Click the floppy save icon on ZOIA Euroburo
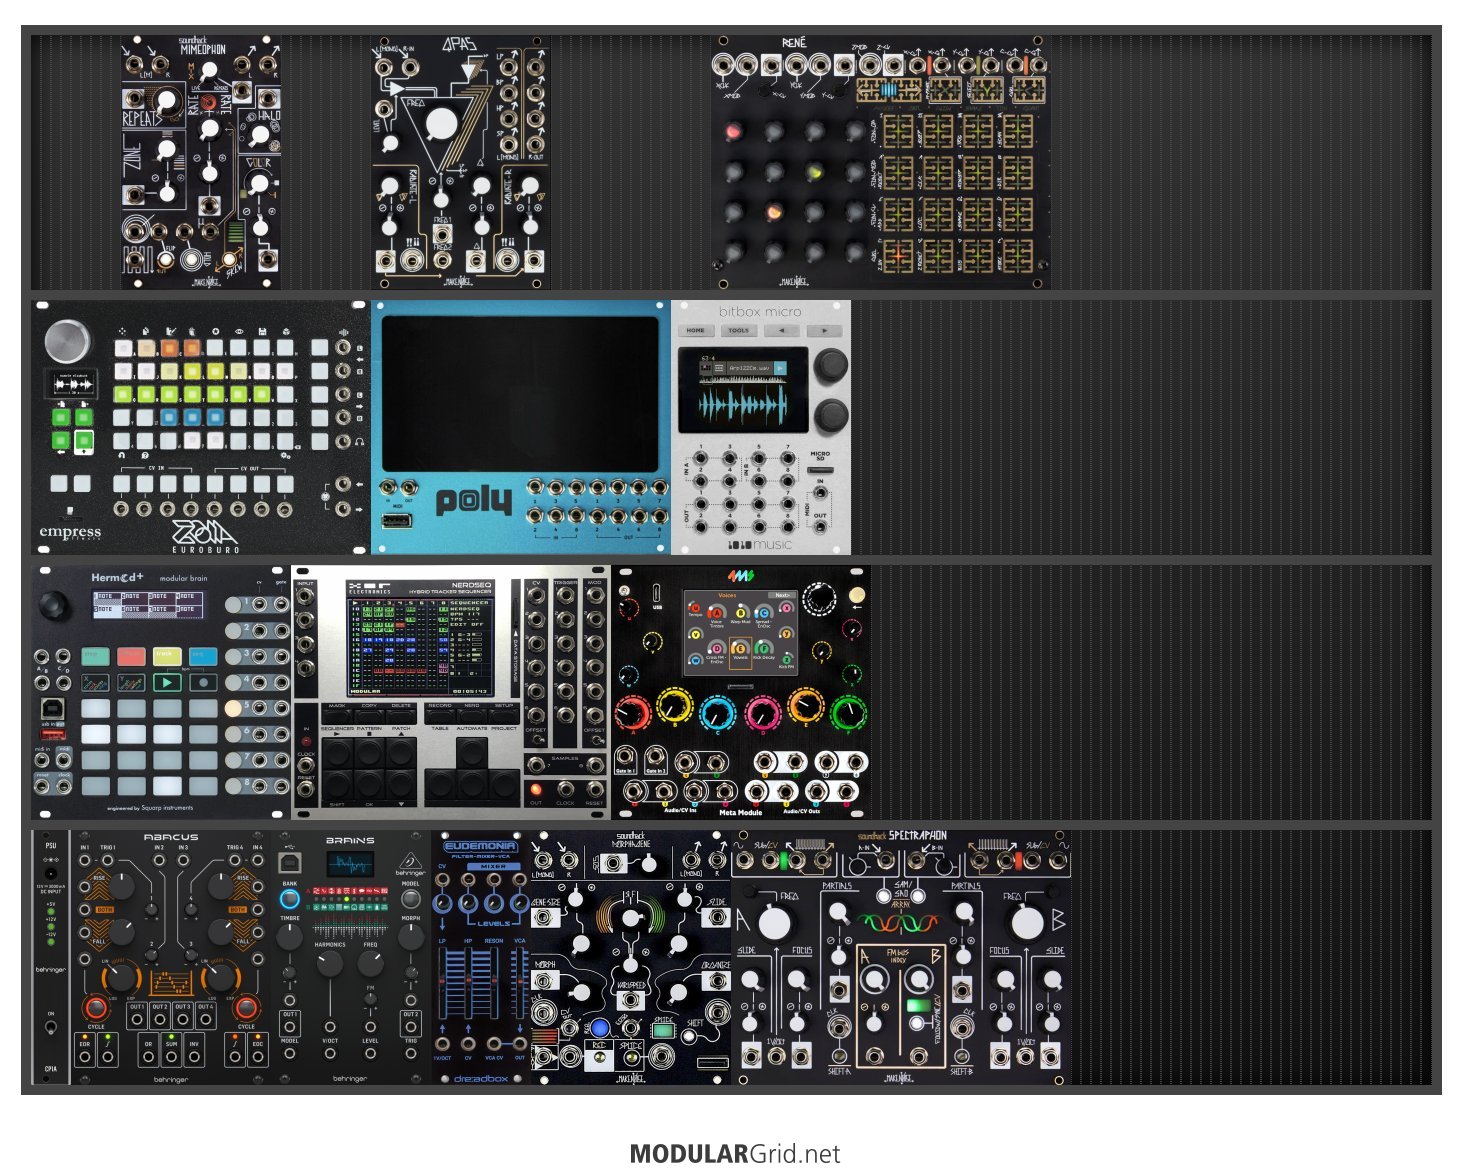Viewport: 1472px width, 1175px height. (x=261, y=331)
